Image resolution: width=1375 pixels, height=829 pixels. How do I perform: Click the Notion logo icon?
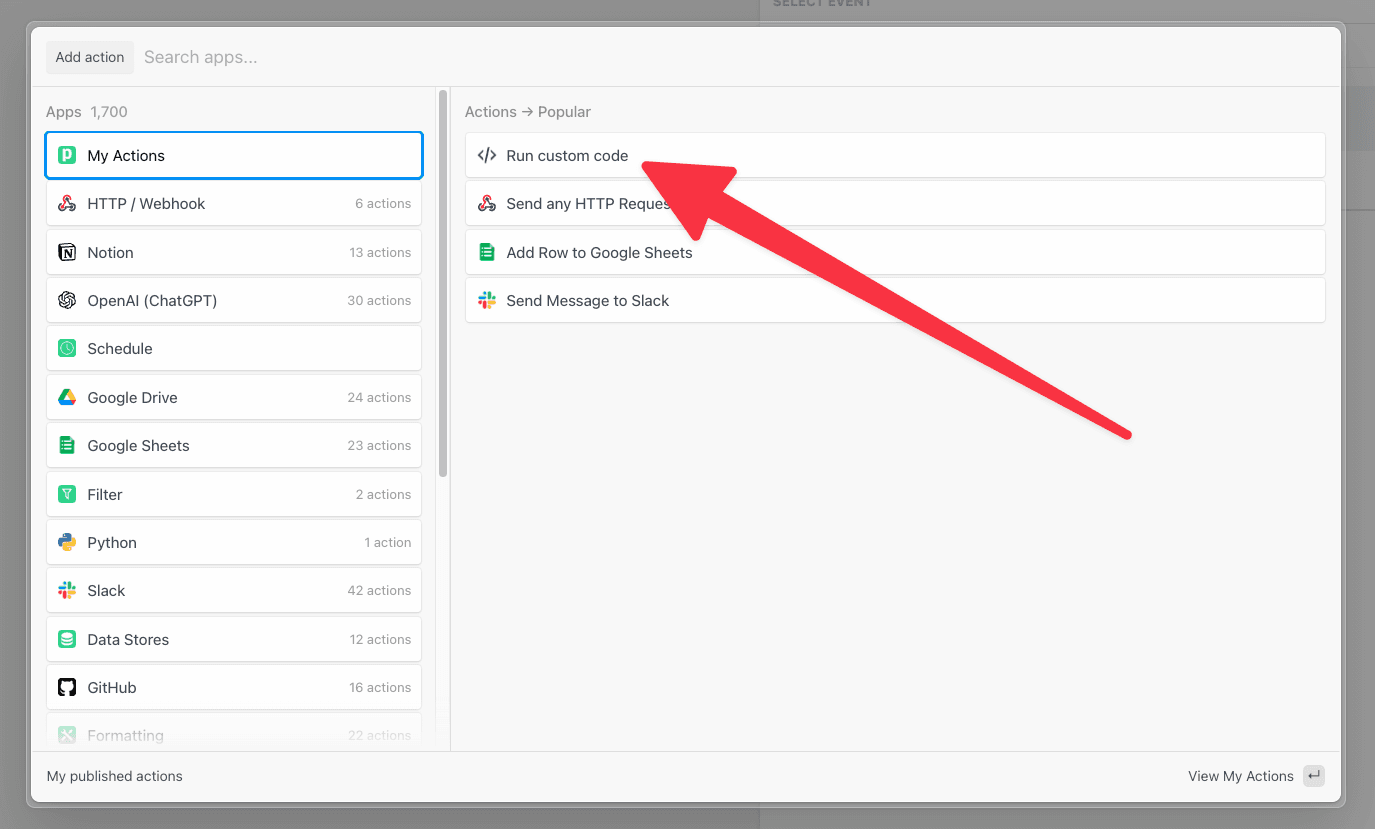(x=67, y=252)
